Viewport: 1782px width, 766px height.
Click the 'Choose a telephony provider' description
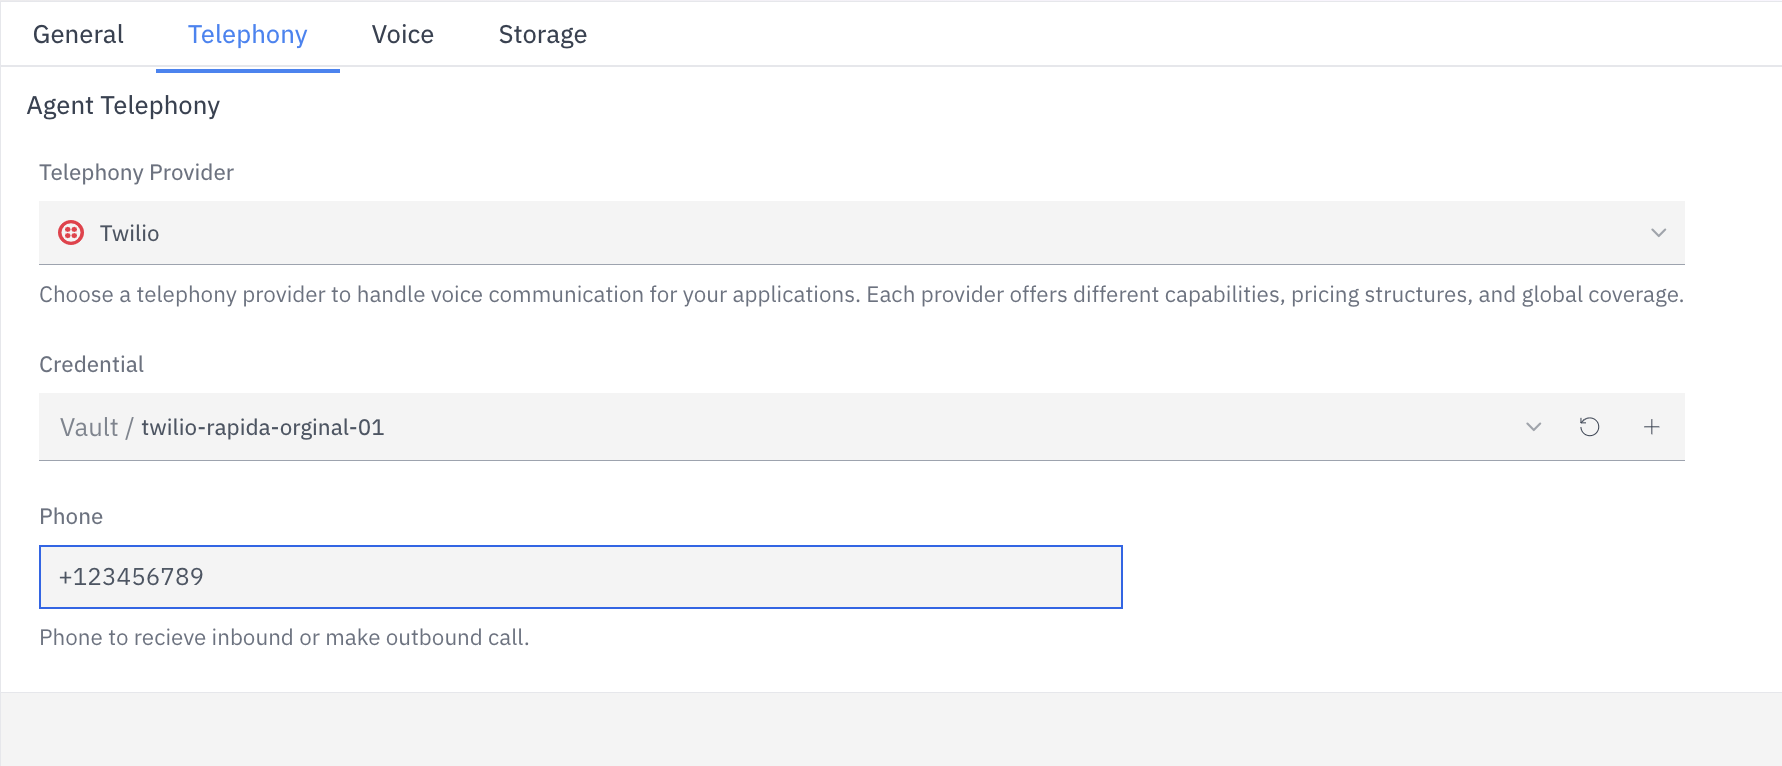(861, 295)
